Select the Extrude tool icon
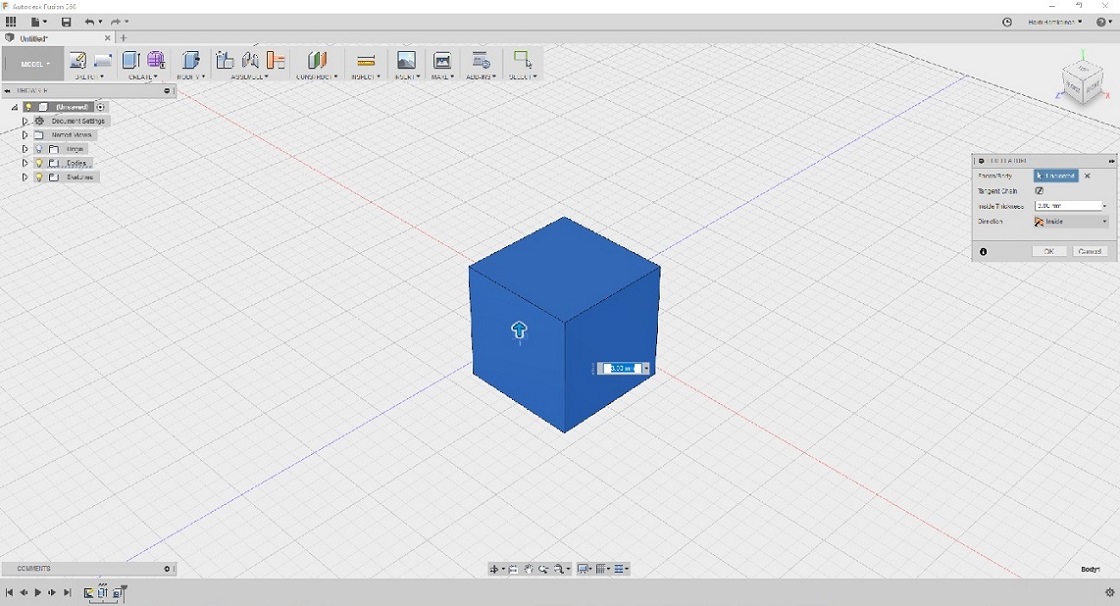 (131, 60)
